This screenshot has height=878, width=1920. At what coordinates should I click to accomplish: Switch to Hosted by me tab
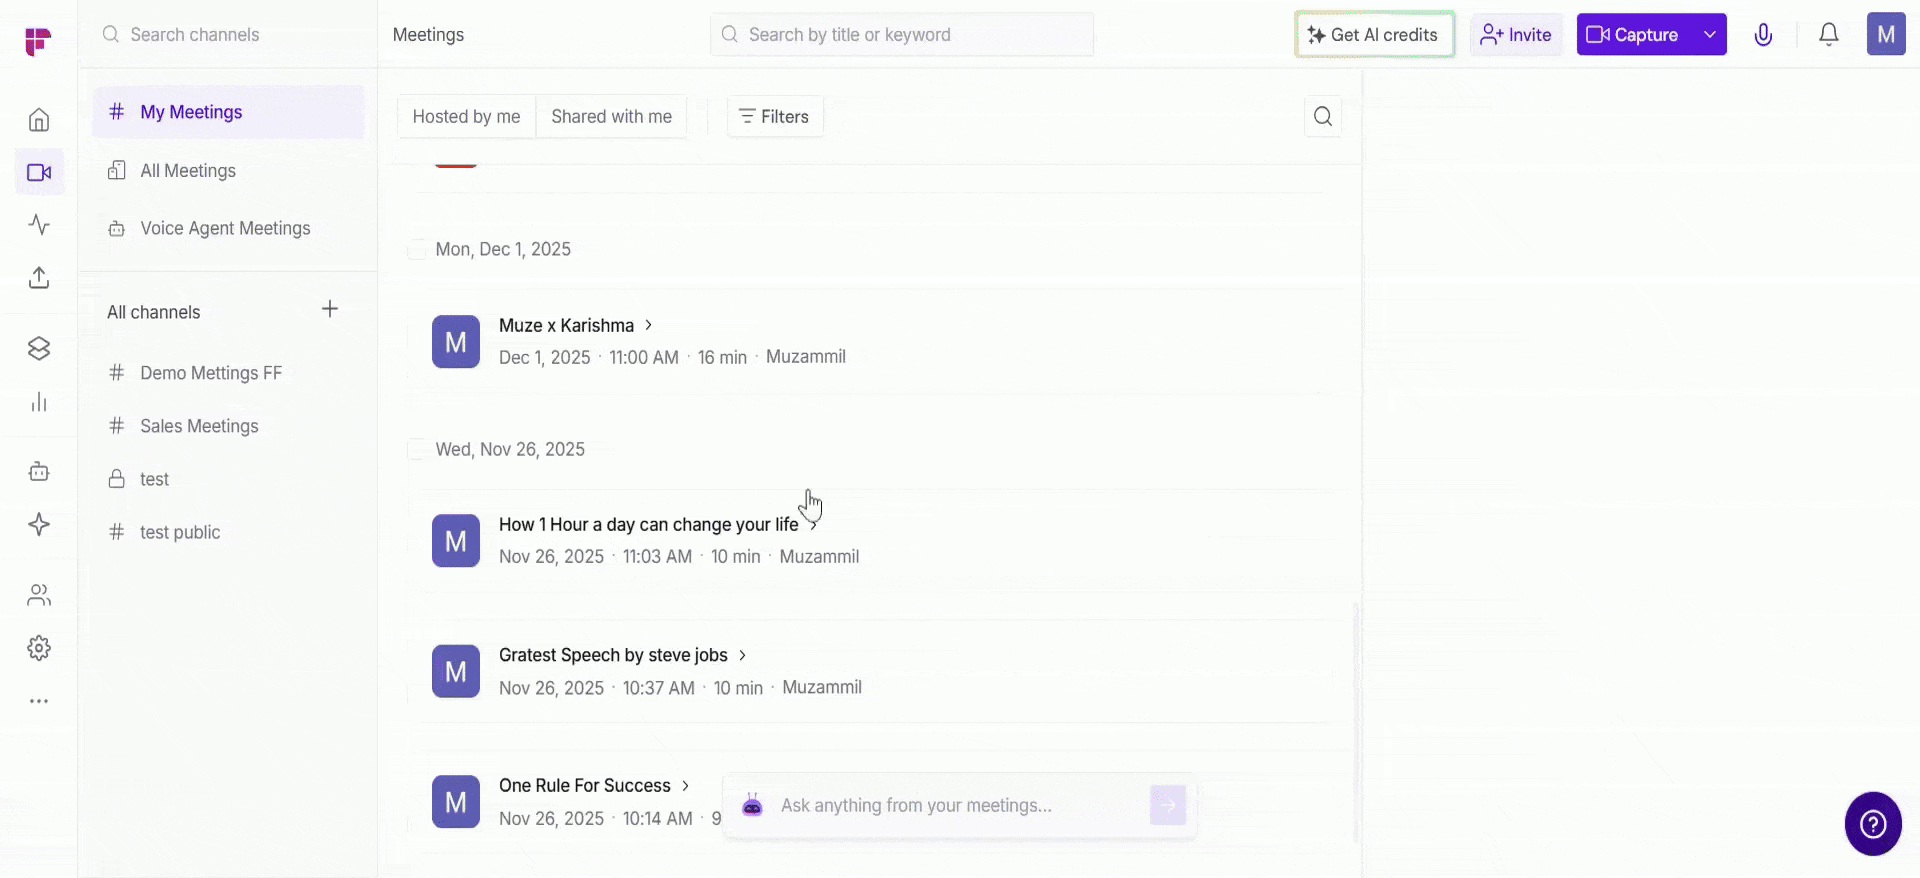pos(466,116)
